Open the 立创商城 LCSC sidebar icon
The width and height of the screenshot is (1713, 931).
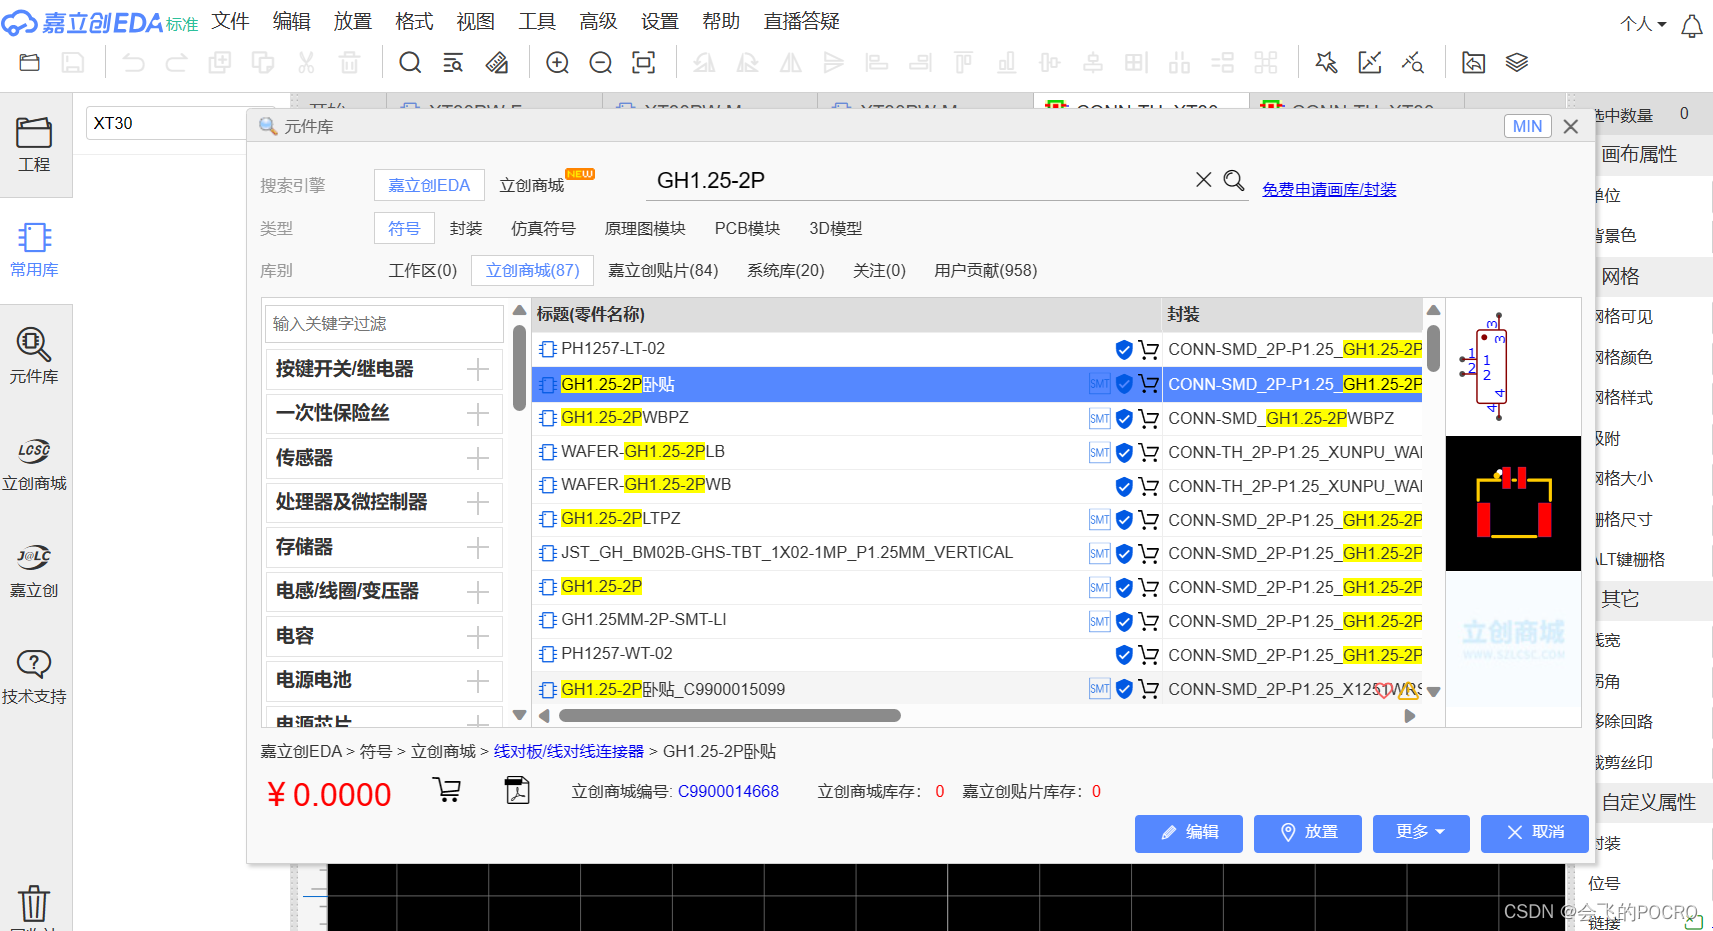pos(34,463)
